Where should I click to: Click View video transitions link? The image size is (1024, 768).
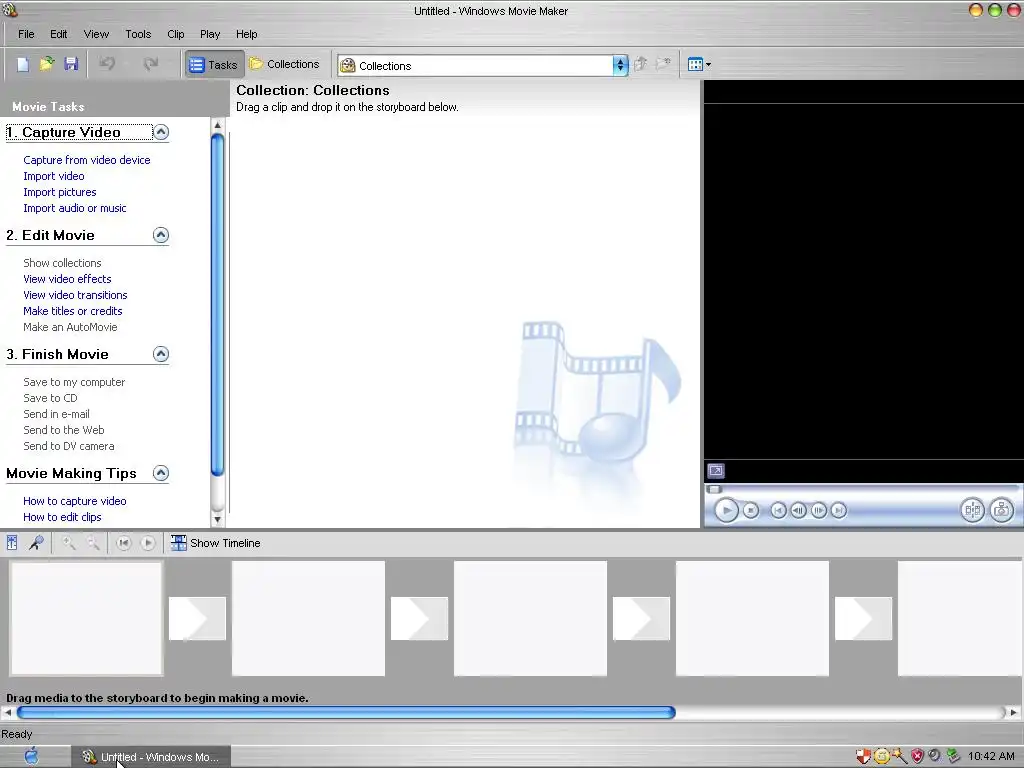75,295
